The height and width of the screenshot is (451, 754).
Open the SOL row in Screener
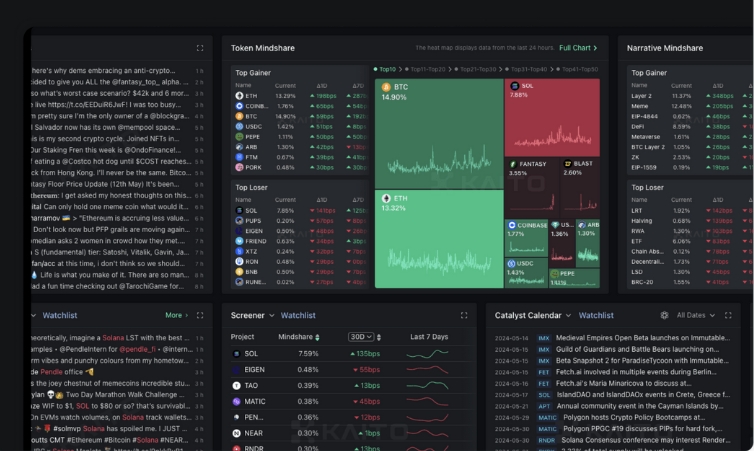click(x=350, y=354)
